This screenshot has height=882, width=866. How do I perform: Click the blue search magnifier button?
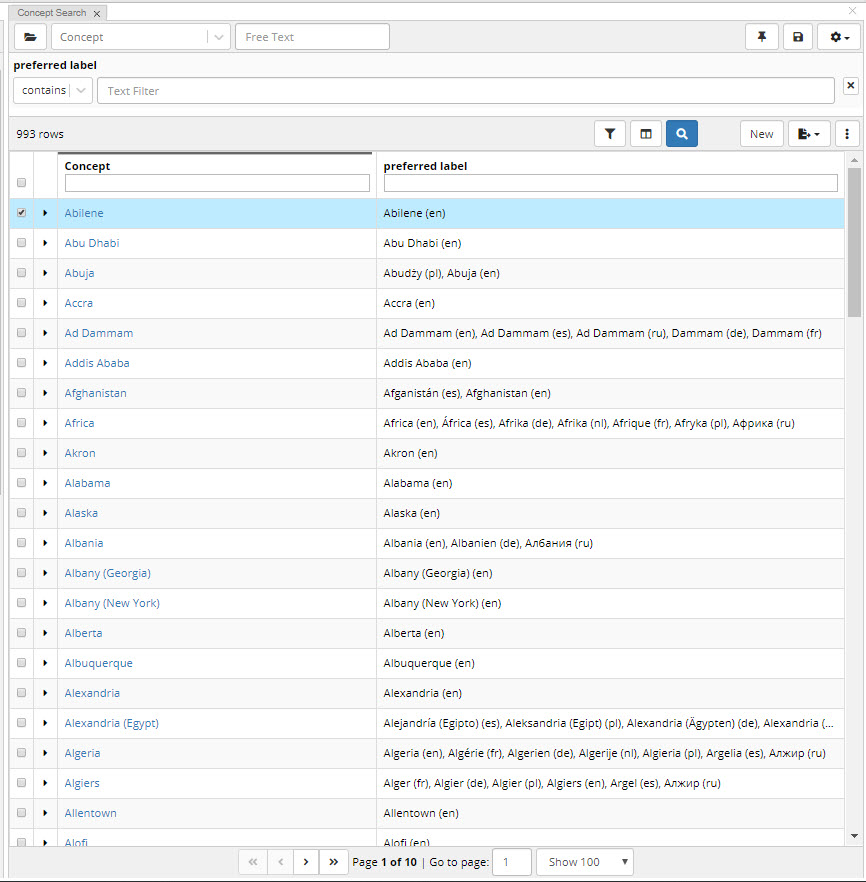682,134
